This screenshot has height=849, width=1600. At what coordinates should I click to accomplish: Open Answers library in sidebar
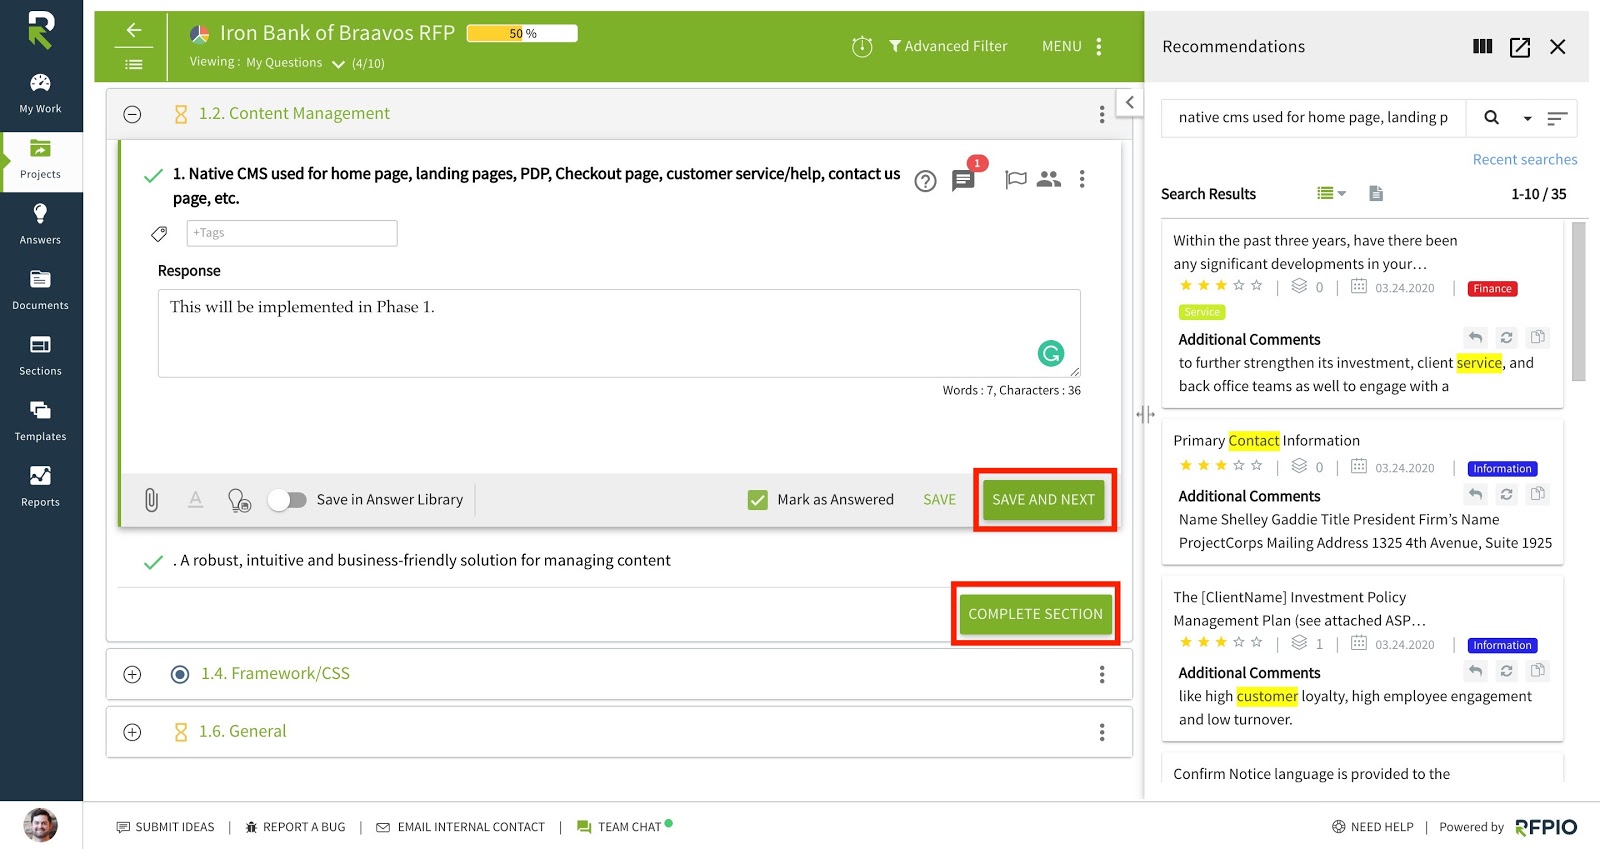click(x=40, y=225)
